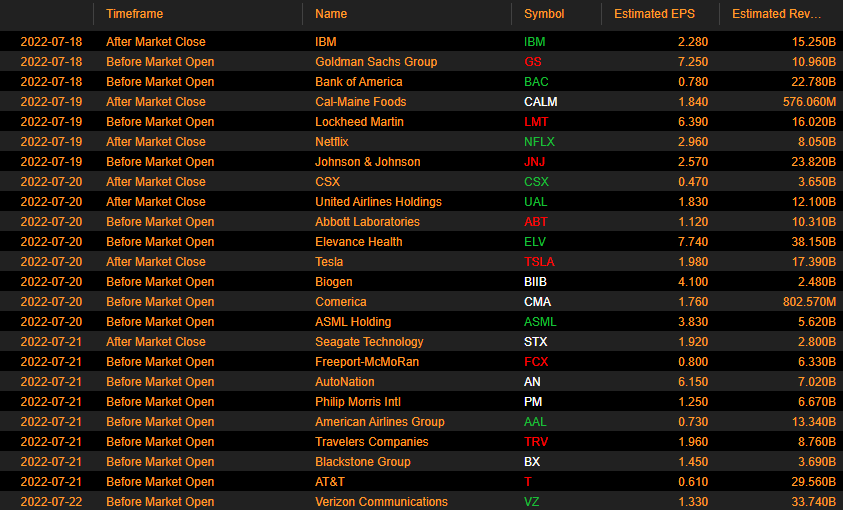Select the NFLX ticker symbol
This screenshot has height=510, width=843.
coord(539,142)
